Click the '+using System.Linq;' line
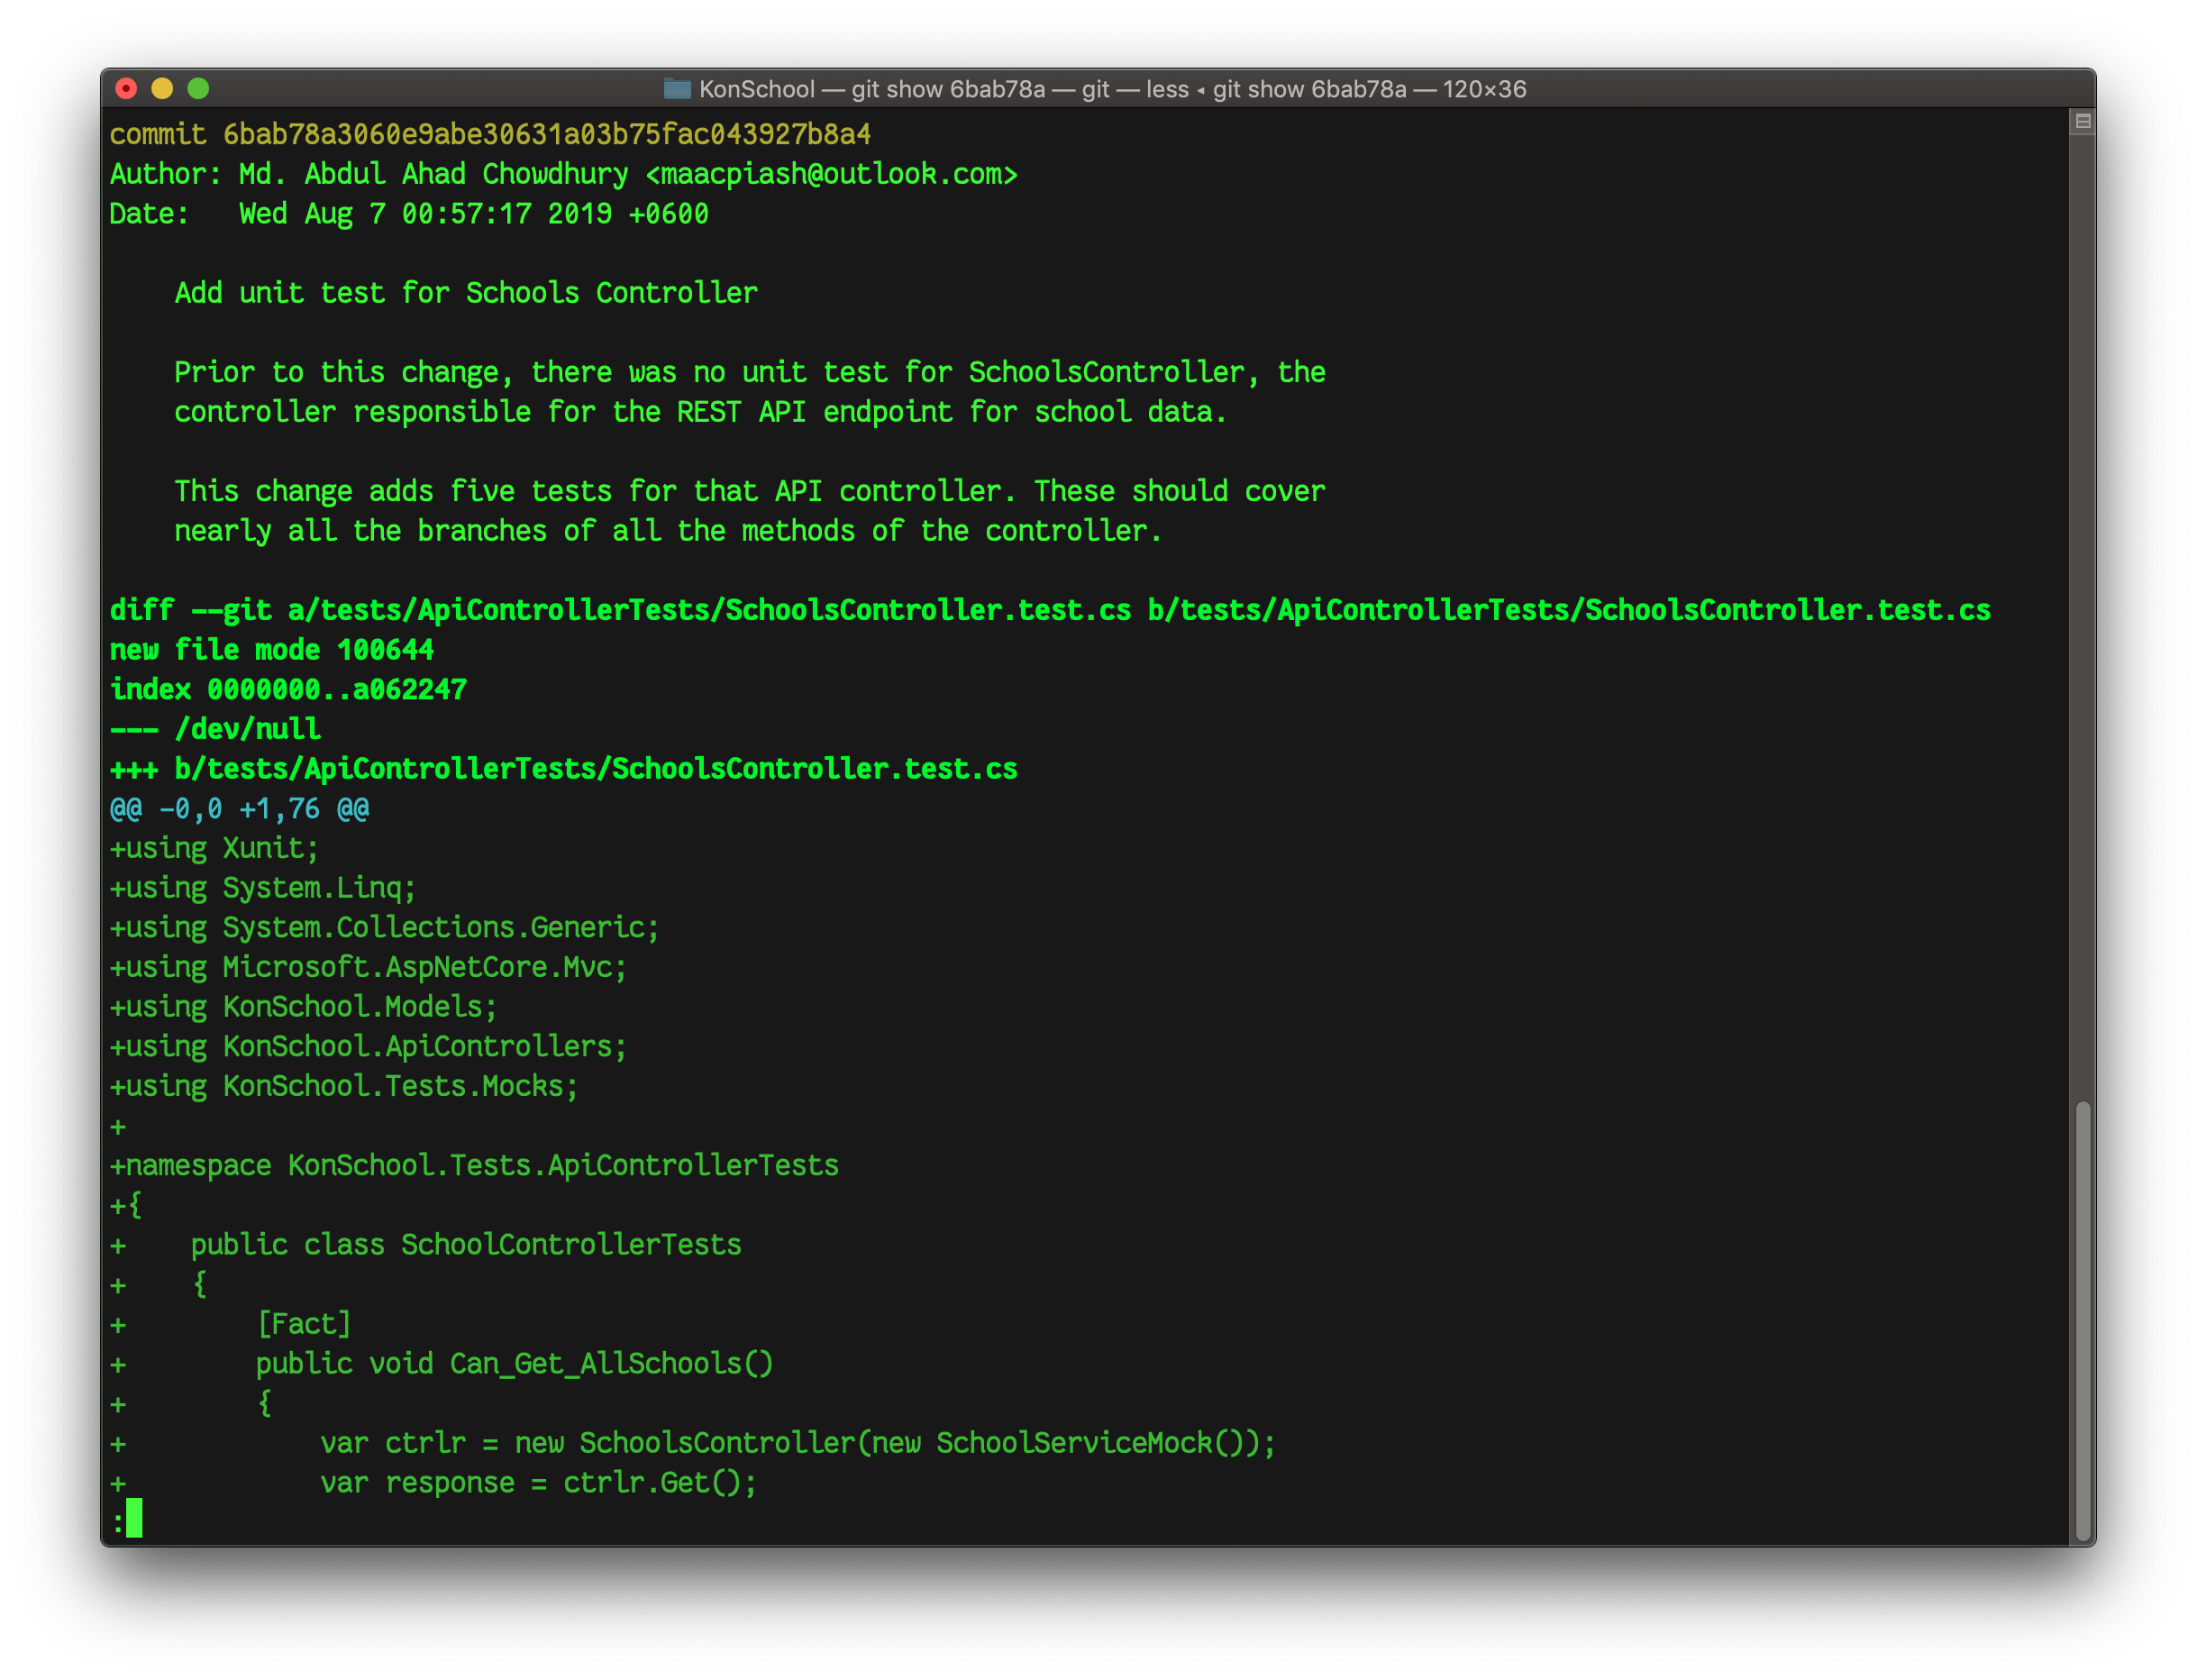The image size is (2197, 1680). [263, 888]
